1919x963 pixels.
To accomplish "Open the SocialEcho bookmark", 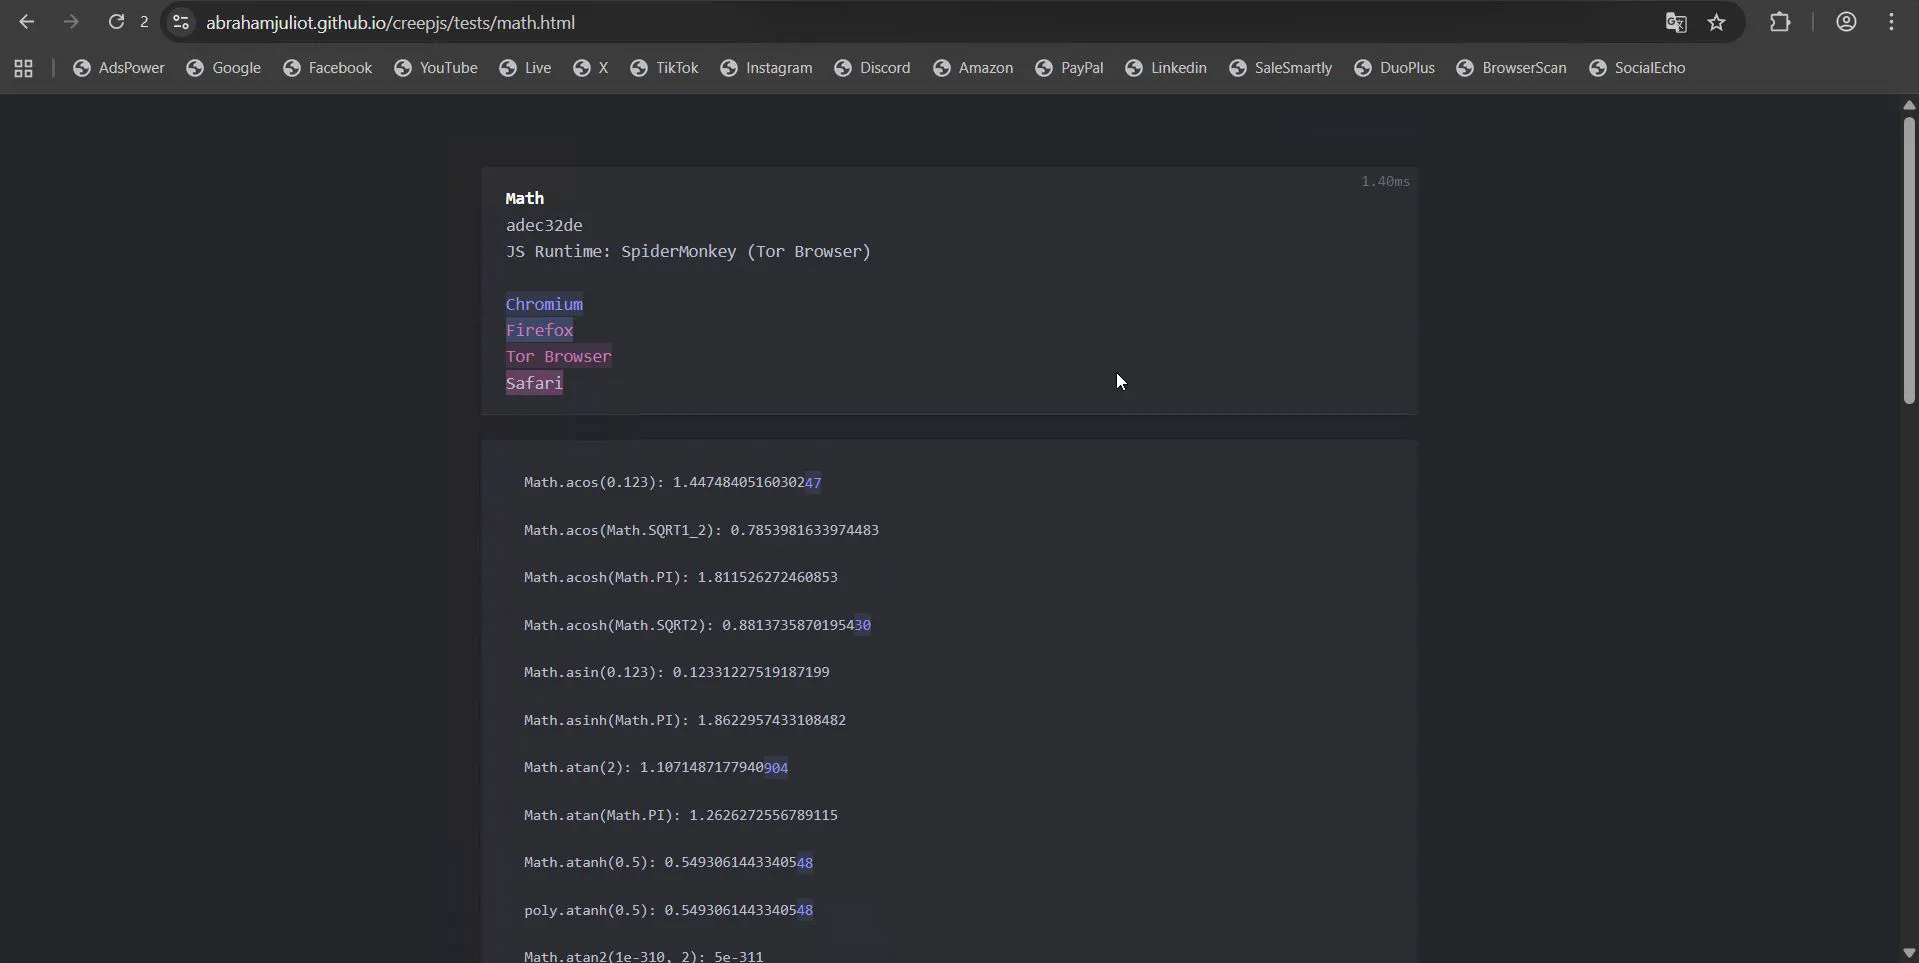I will (1637, 68).
